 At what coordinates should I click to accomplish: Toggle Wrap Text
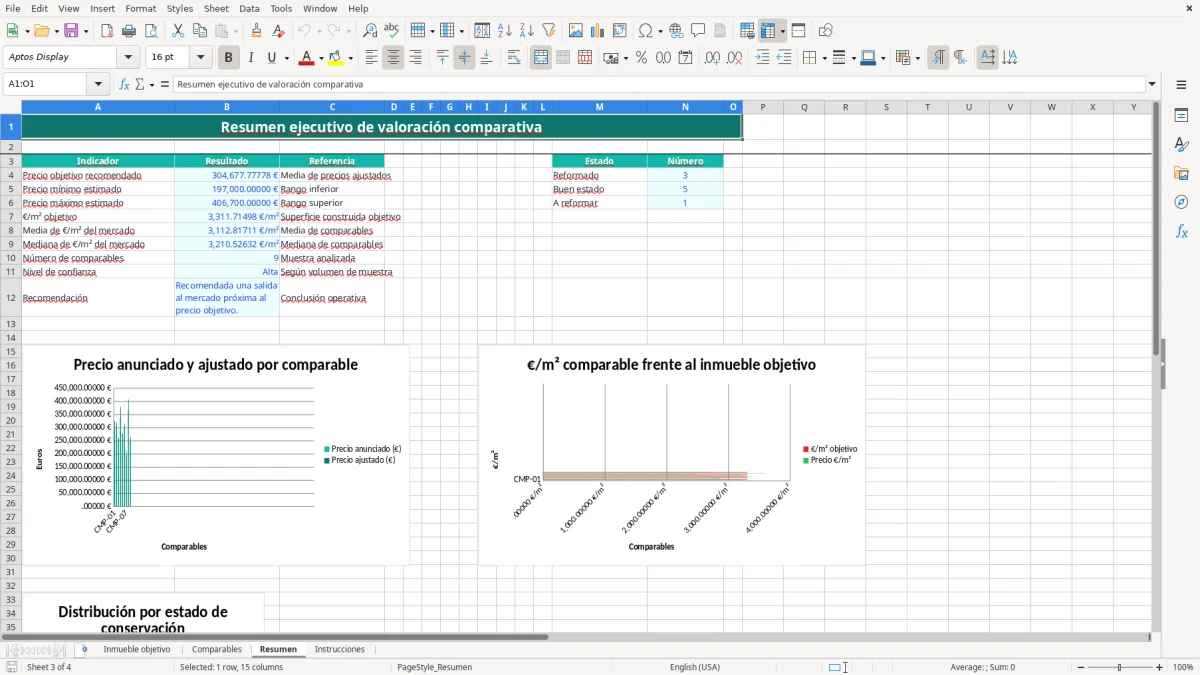coord(514,58)
